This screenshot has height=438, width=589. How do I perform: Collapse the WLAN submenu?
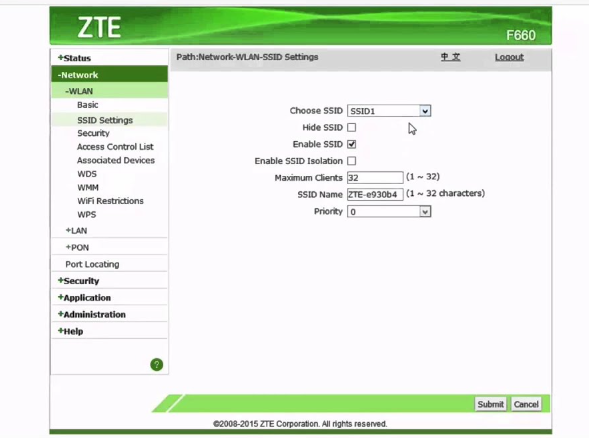point(79,91)
